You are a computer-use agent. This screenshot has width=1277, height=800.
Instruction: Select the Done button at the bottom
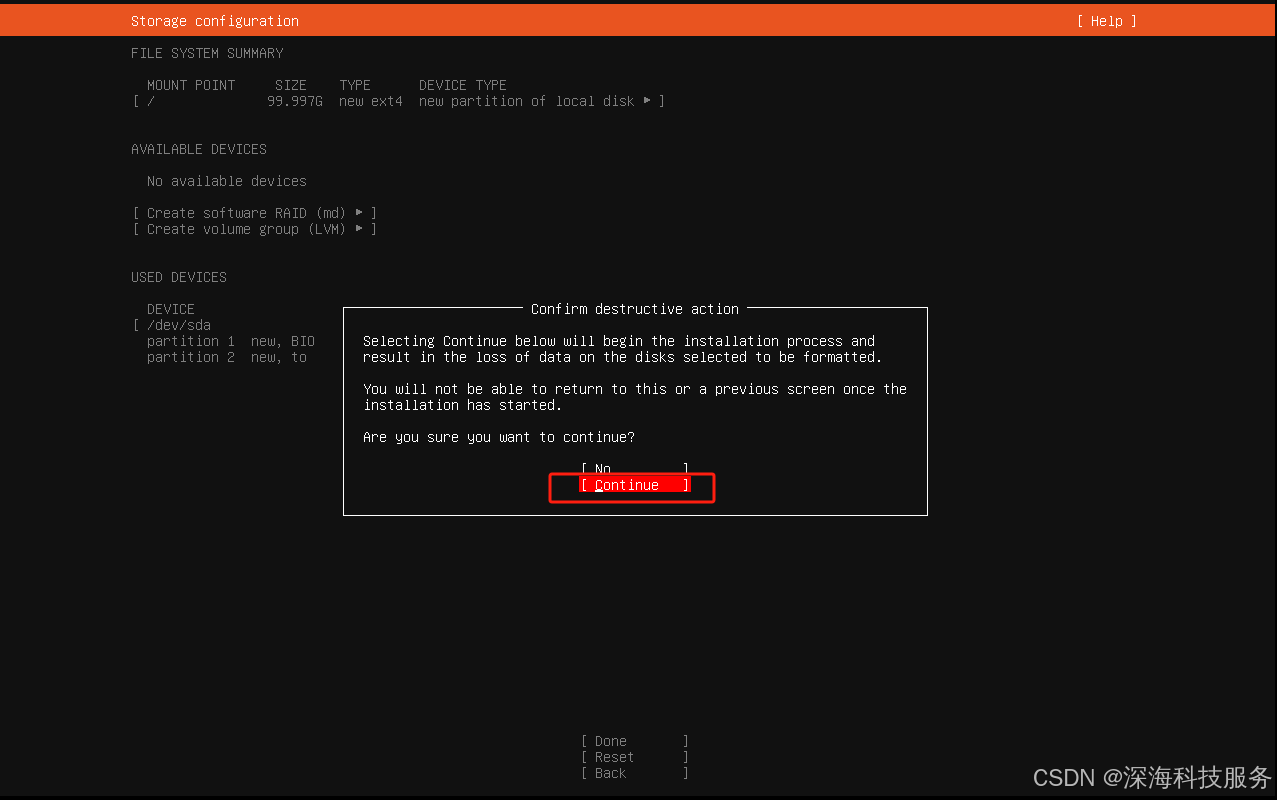635,741
